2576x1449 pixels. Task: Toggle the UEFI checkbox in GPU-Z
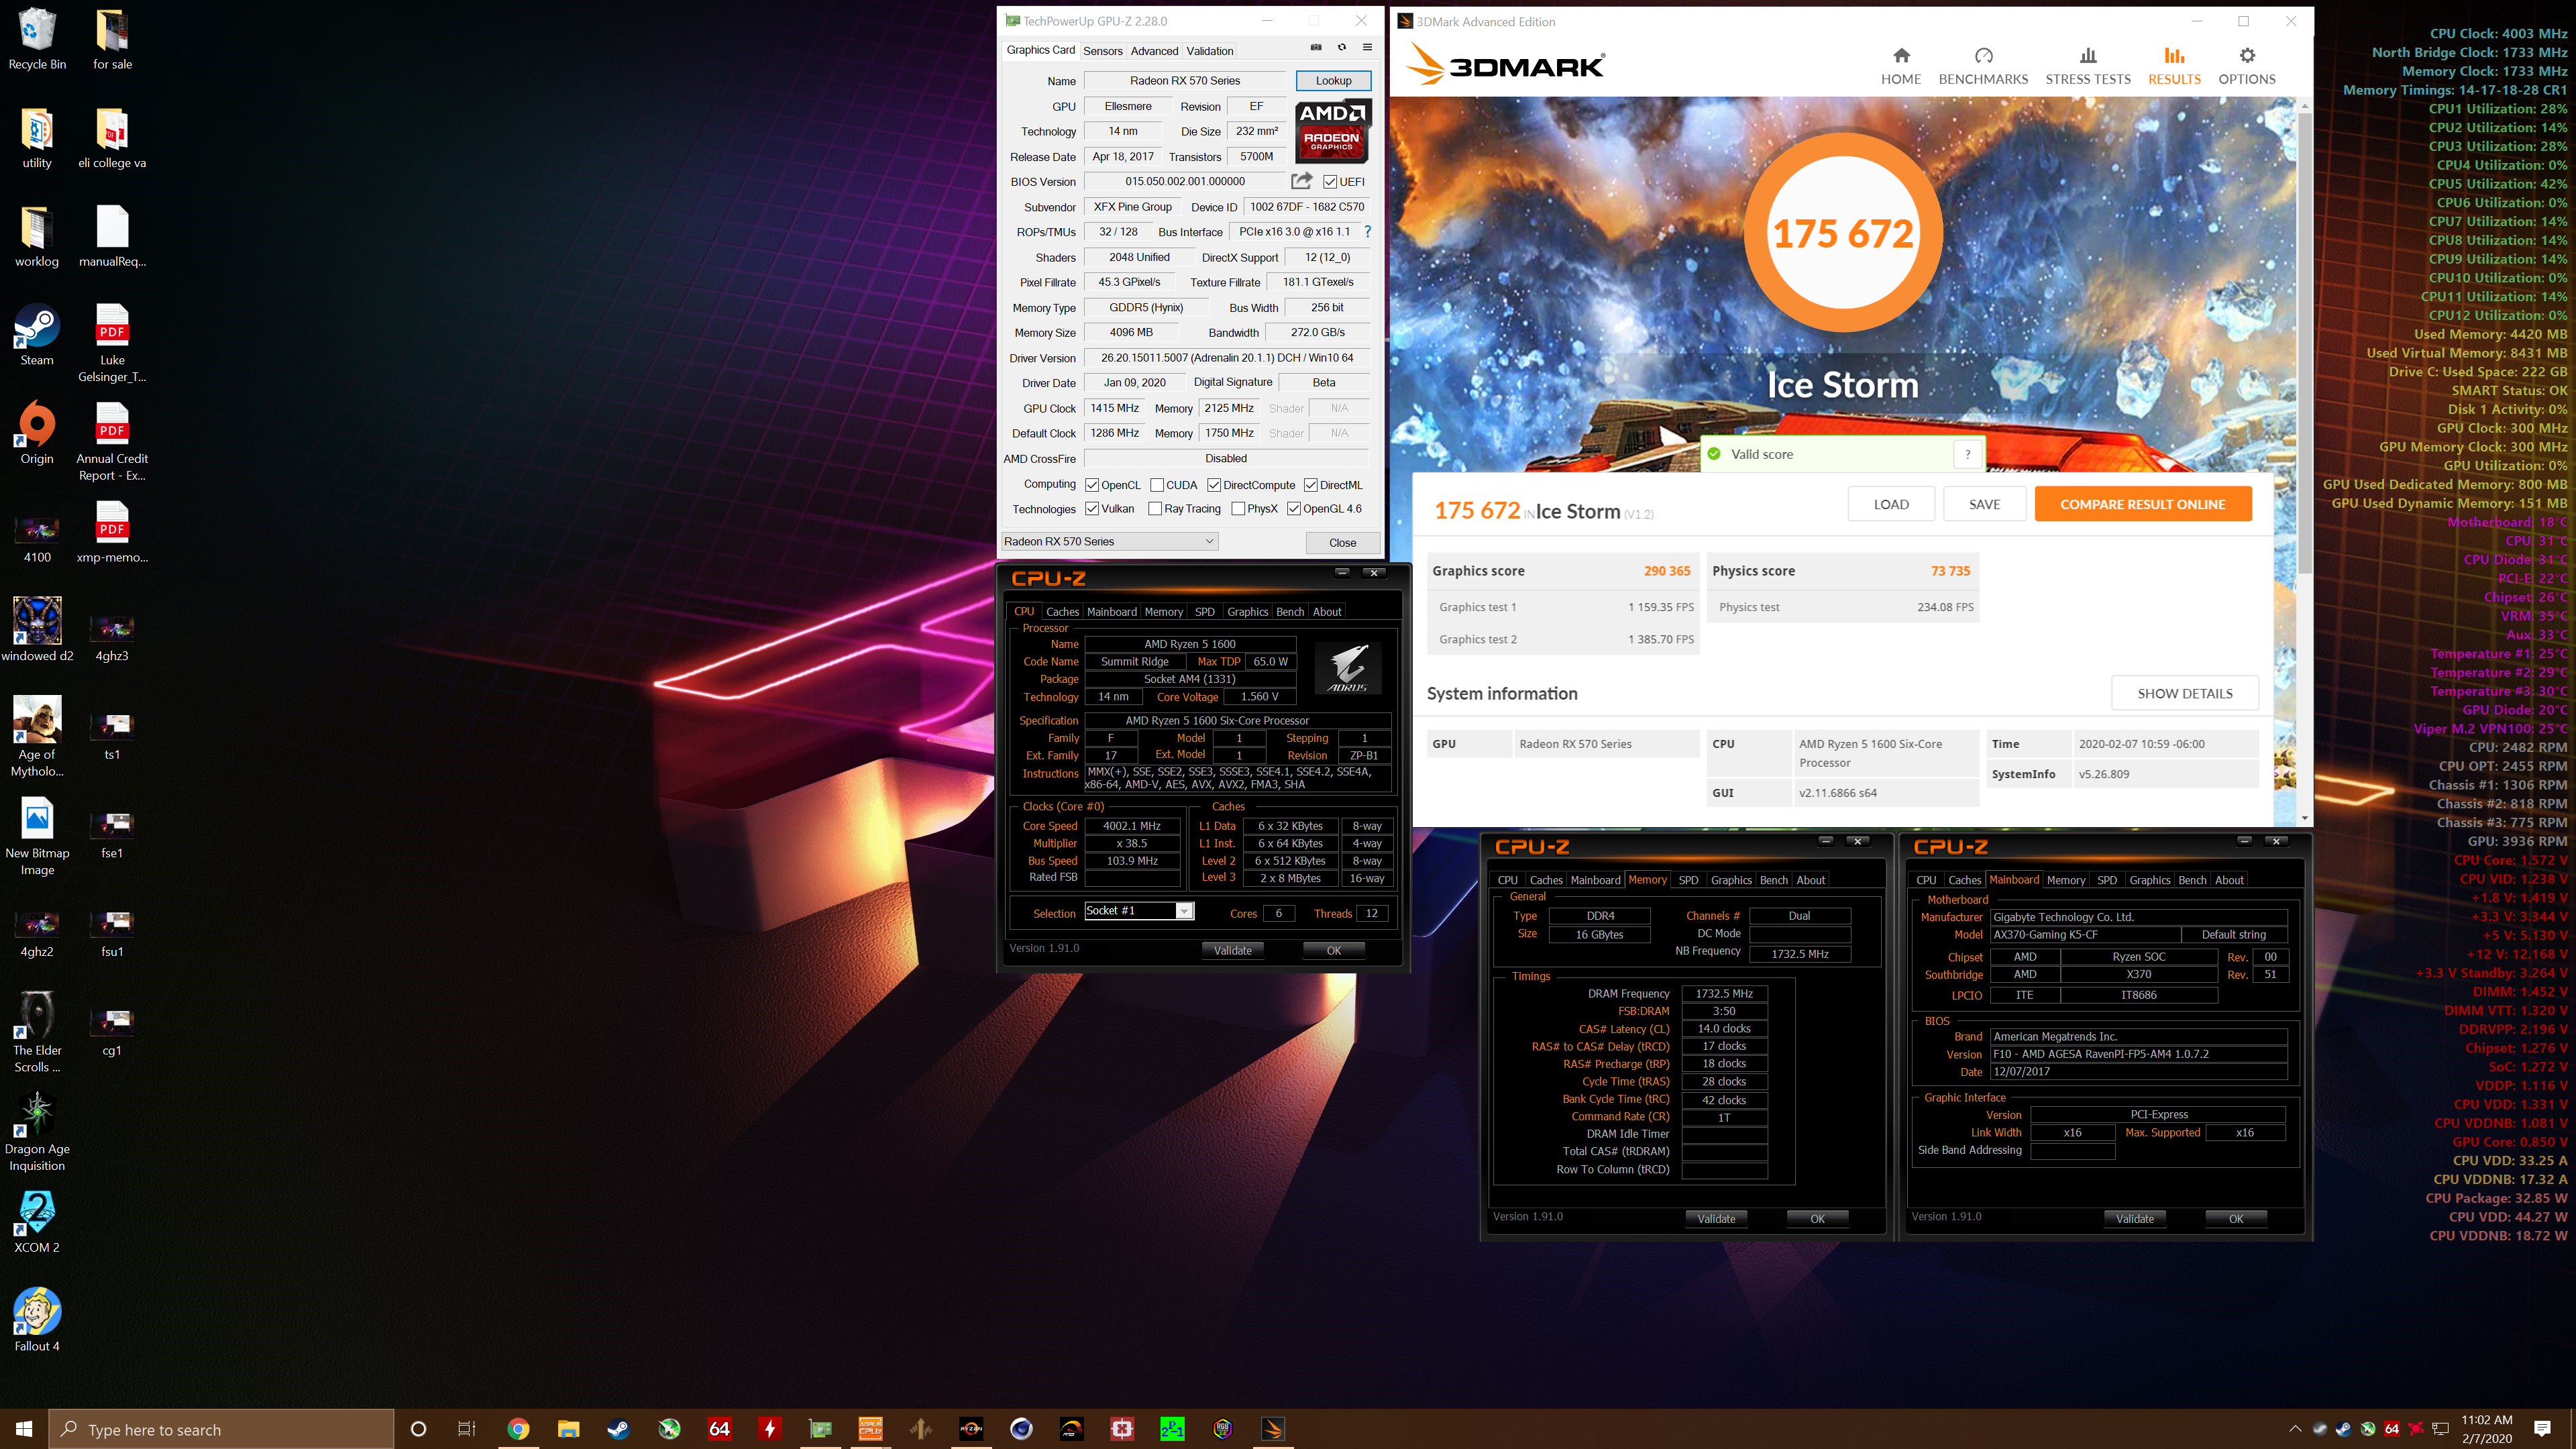[1330, 182]
